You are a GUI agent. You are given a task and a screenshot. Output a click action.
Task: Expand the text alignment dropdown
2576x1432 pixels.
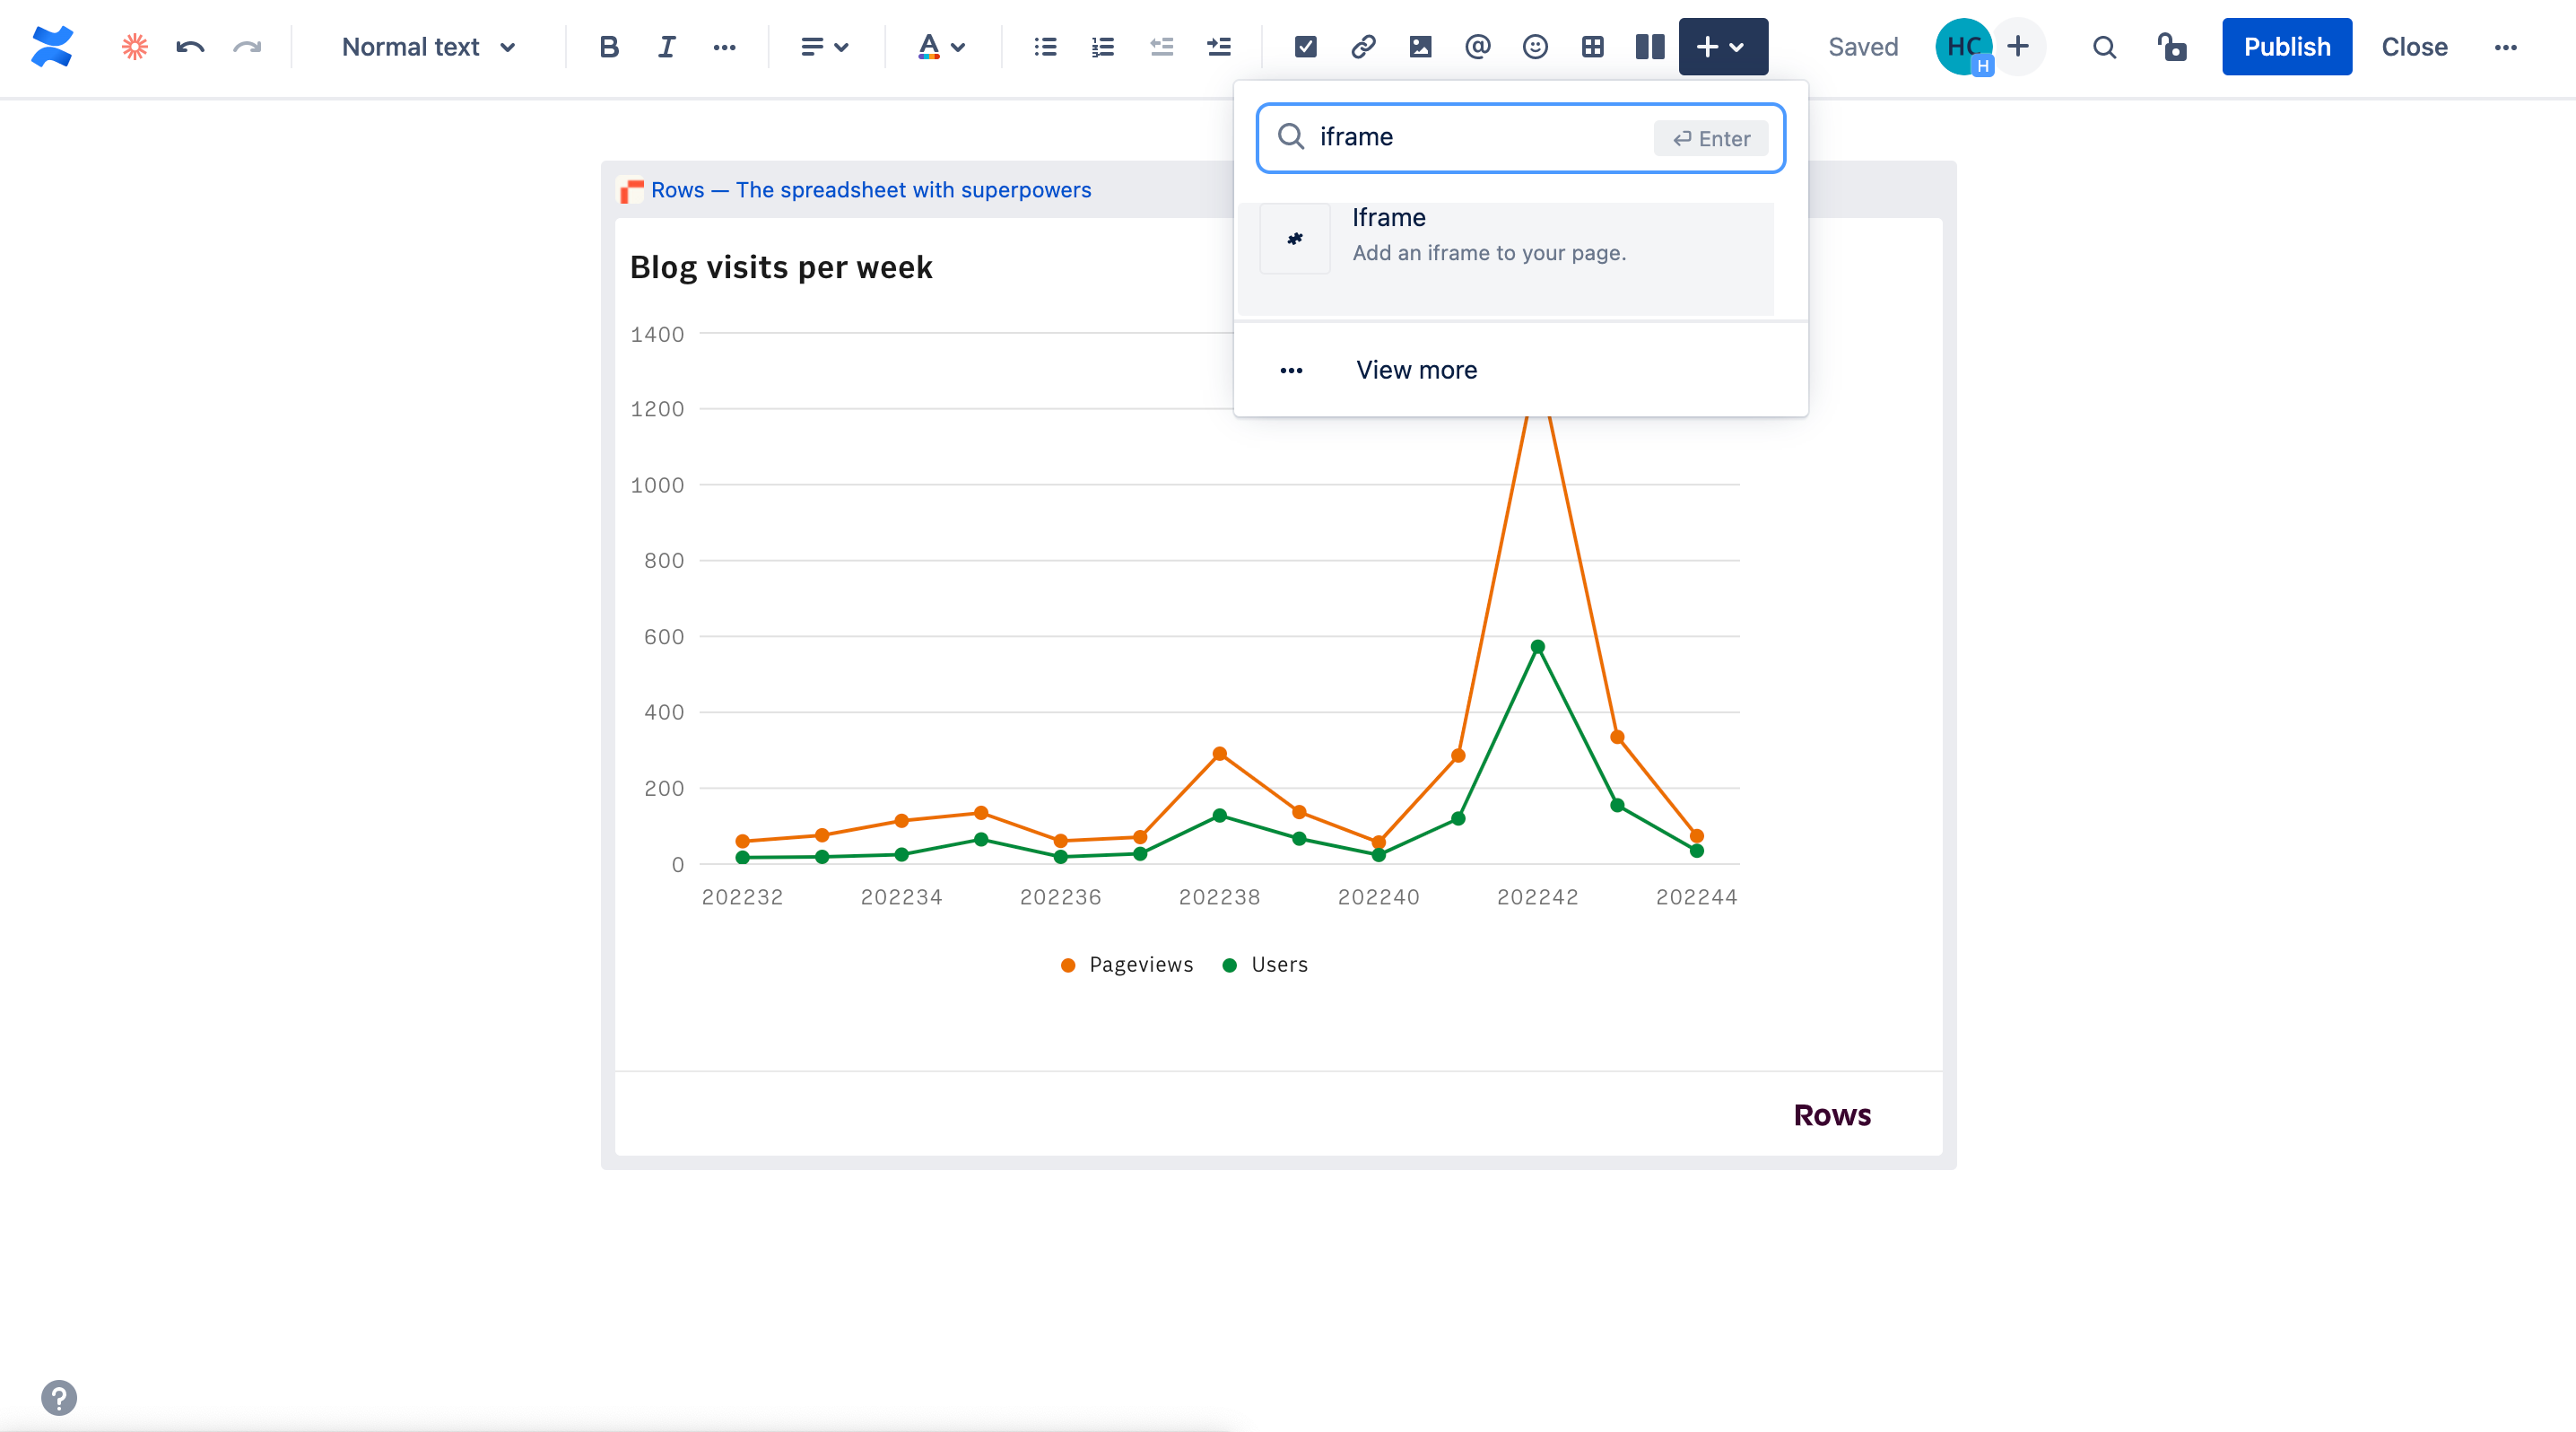click(x=824, y=47)
